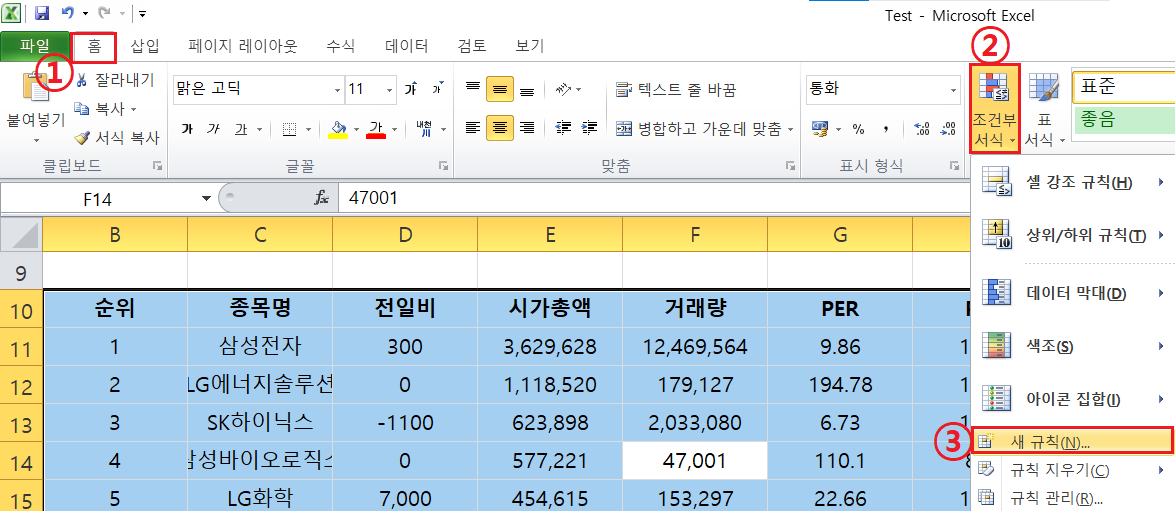The height and width of the screenshot is (511, 1175).
Task: Switch to the 보기 tab
Action: [x=529, y=46]
